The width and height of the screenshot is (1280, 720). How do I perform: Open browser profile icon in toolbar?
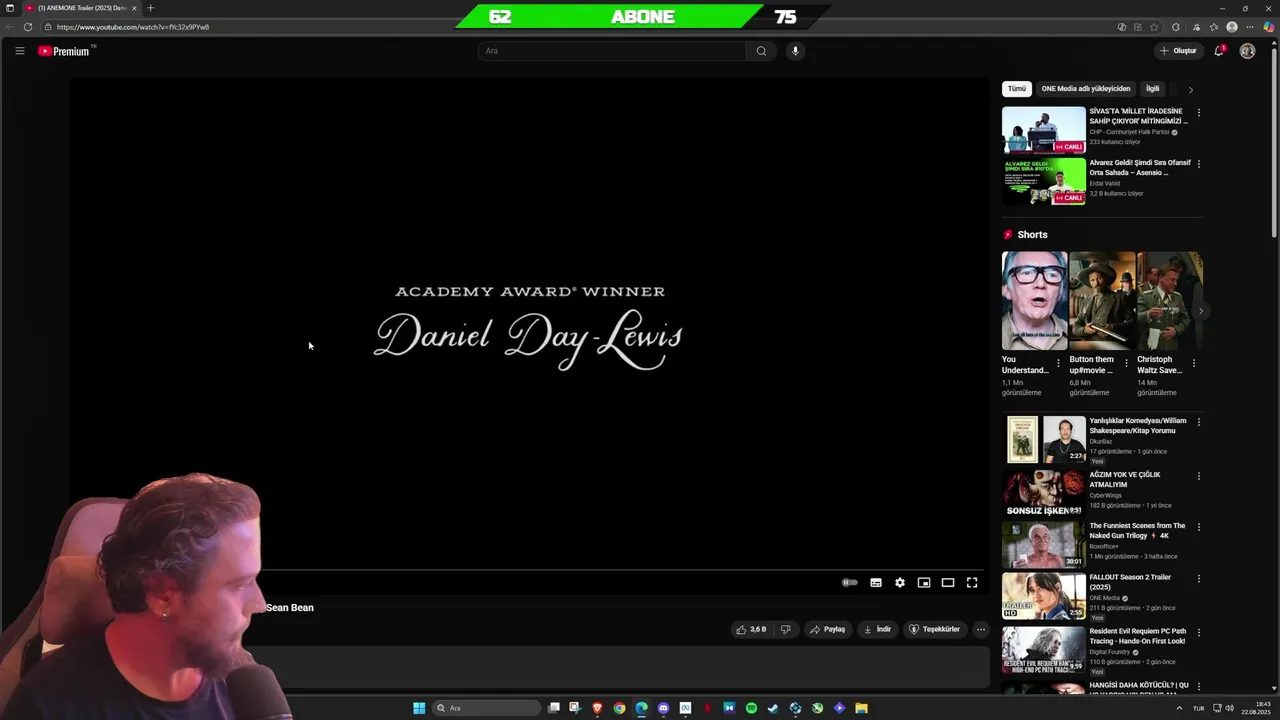pos(1232,27)
